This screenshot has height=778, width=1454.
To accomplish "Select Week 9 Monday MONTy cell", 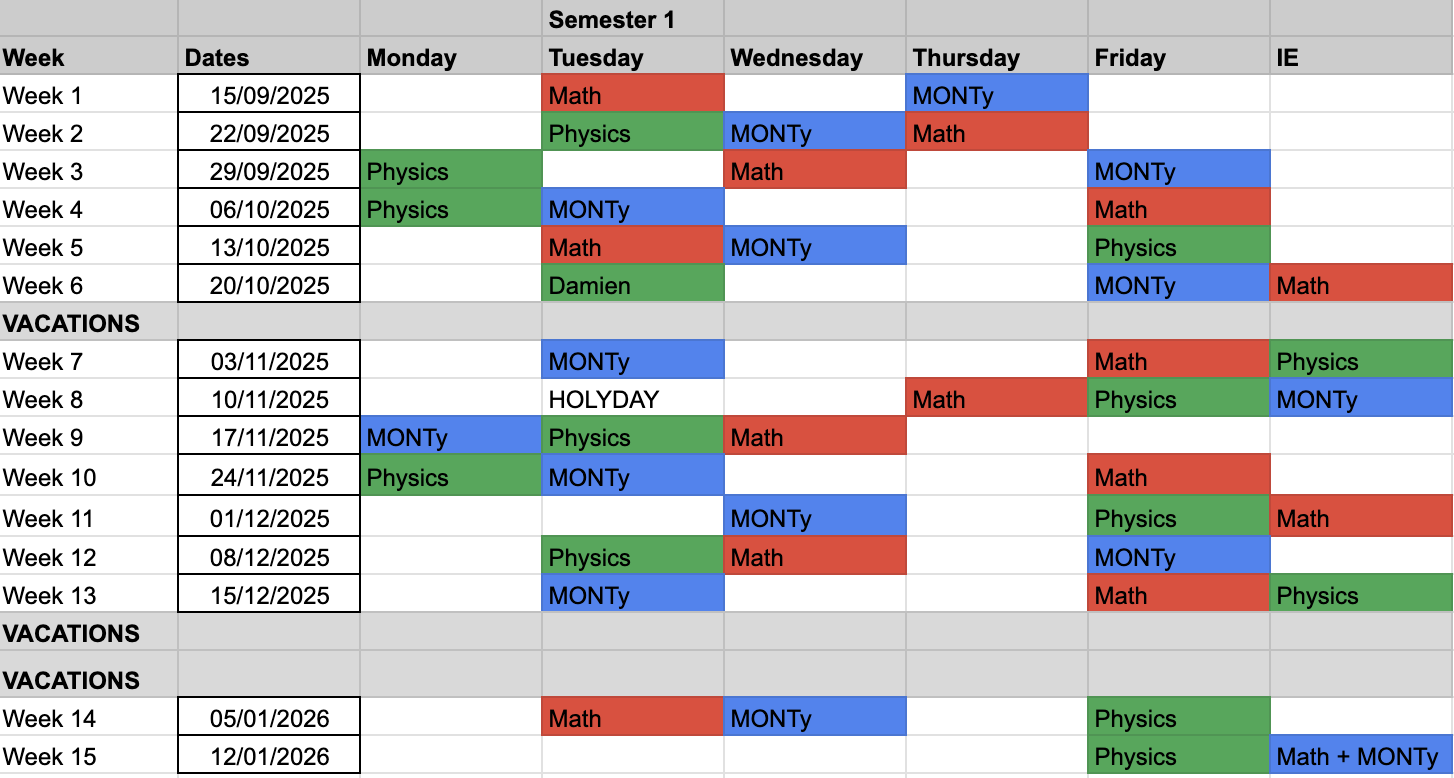I will [x=451, y=438].
